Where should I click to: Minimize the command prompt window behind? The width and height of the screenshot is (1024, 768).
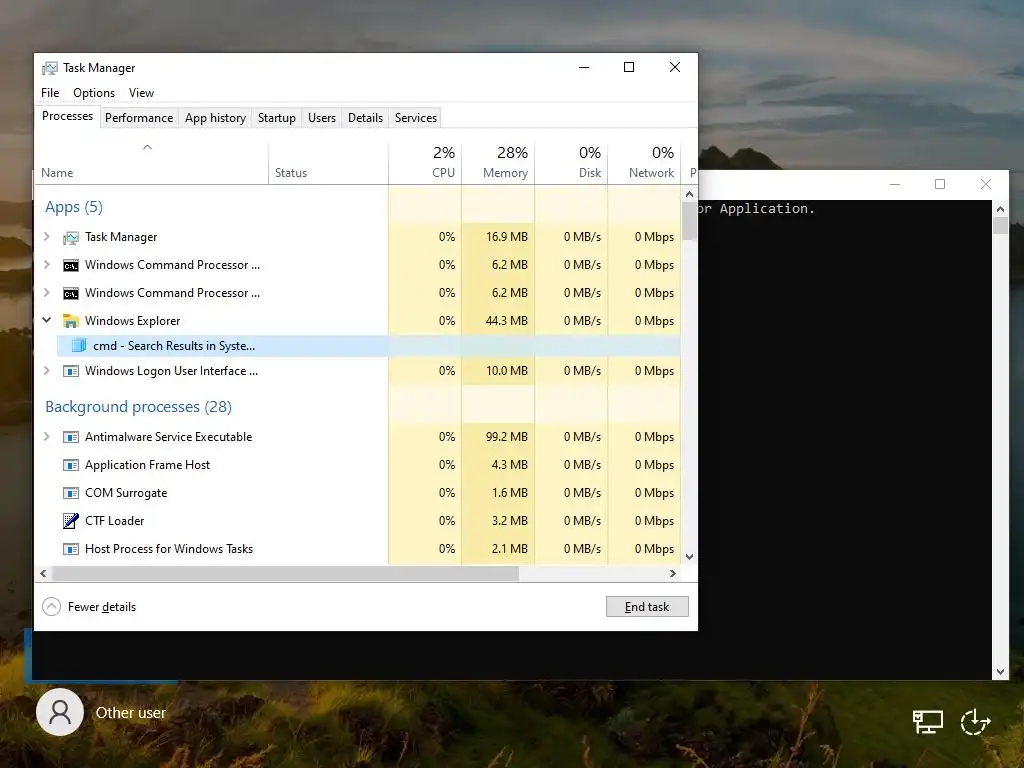coord(895,184)
